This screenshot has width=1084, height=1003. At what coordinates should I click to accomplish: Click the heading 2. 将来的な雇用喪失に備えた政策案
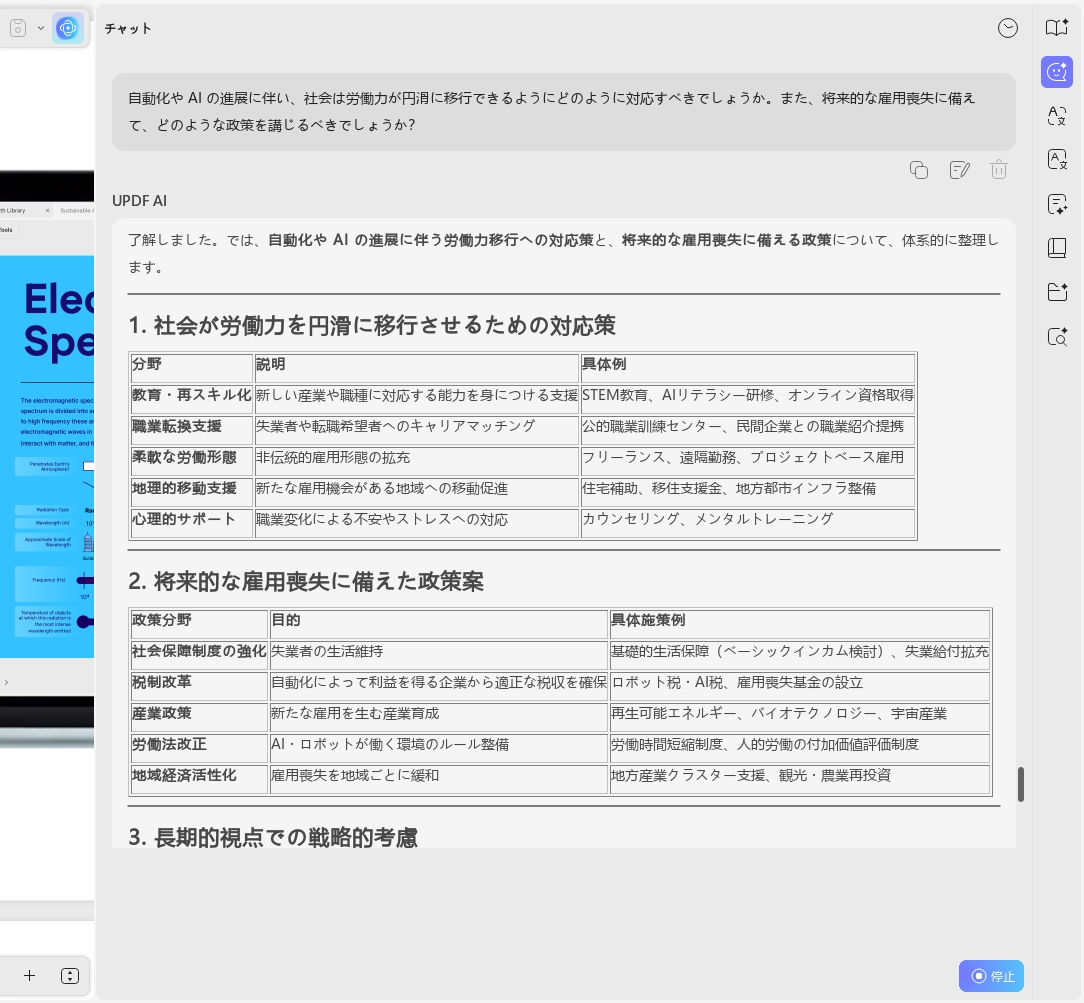pos(306,581)
